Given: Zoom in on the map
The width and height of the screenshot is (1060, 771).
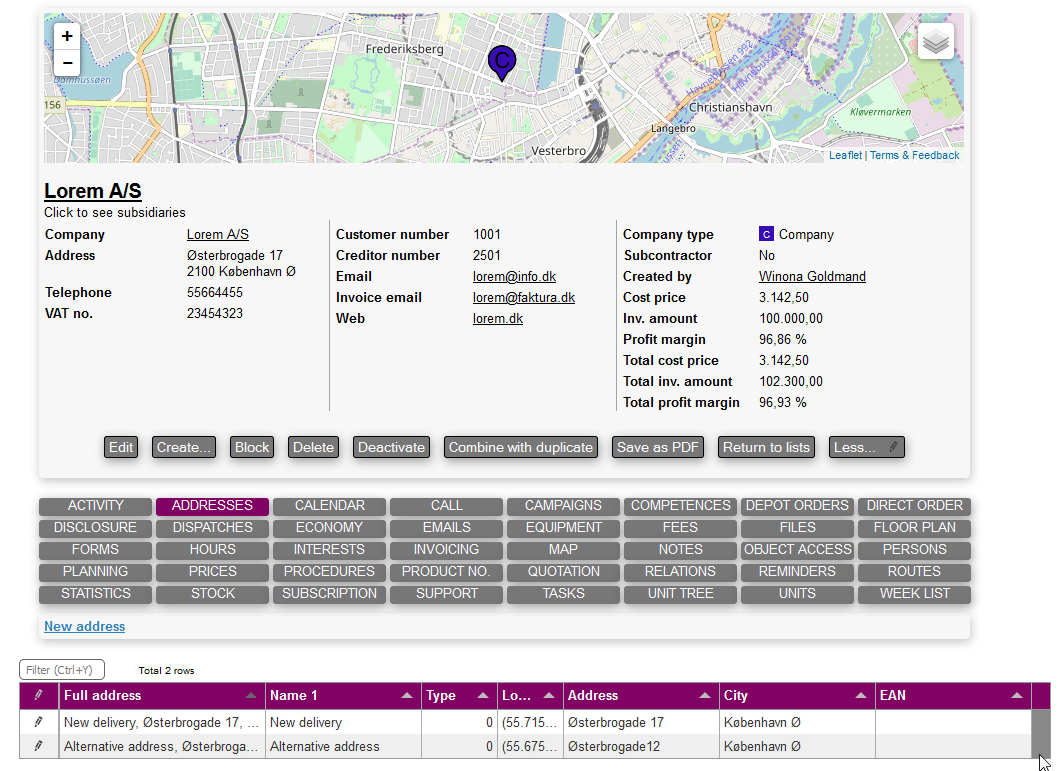Looking at the screenshot, I should pos(67,36).
